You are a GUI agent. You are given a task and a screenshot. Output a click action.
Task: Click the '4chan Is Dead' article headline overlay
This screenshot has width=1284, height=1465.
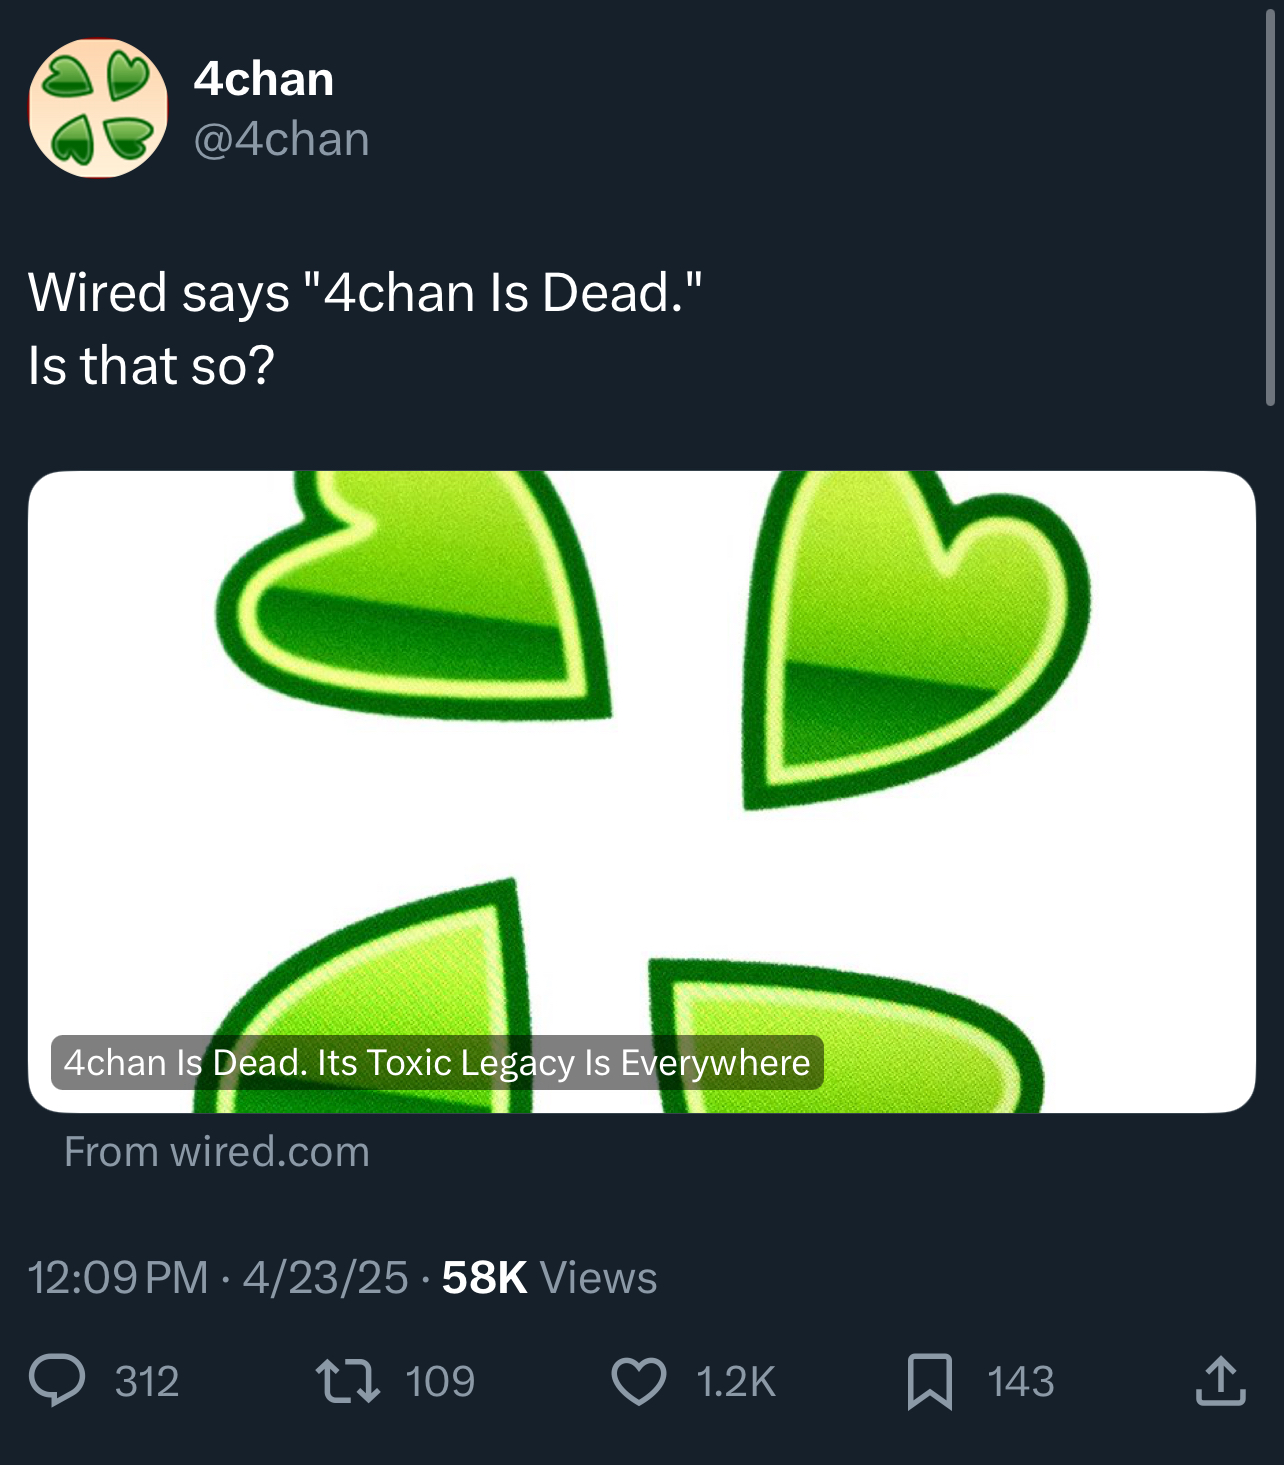pos(437,1062)
